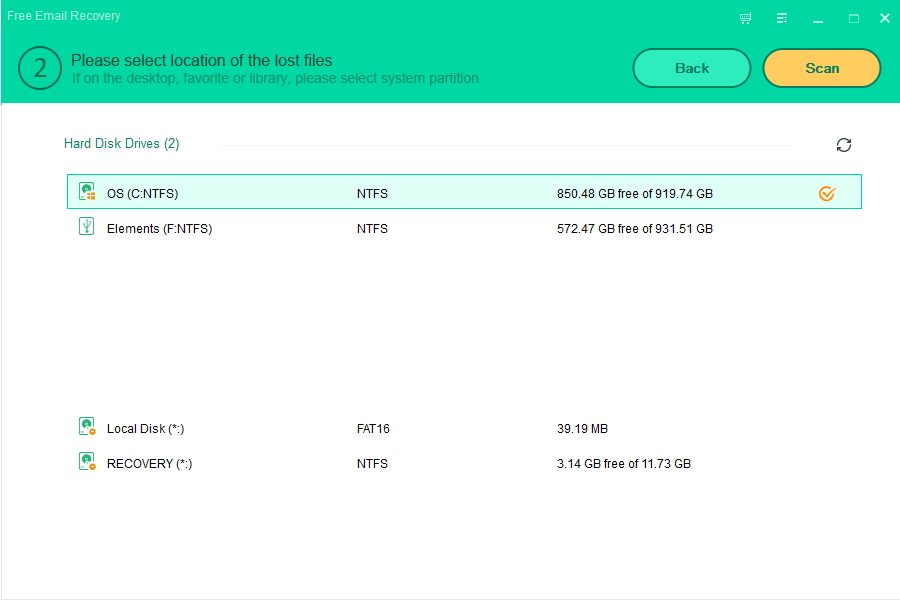Click 572.47 GB free of 931.51 GB
This screenshot has height=600, width=900.
pos(634,229)
